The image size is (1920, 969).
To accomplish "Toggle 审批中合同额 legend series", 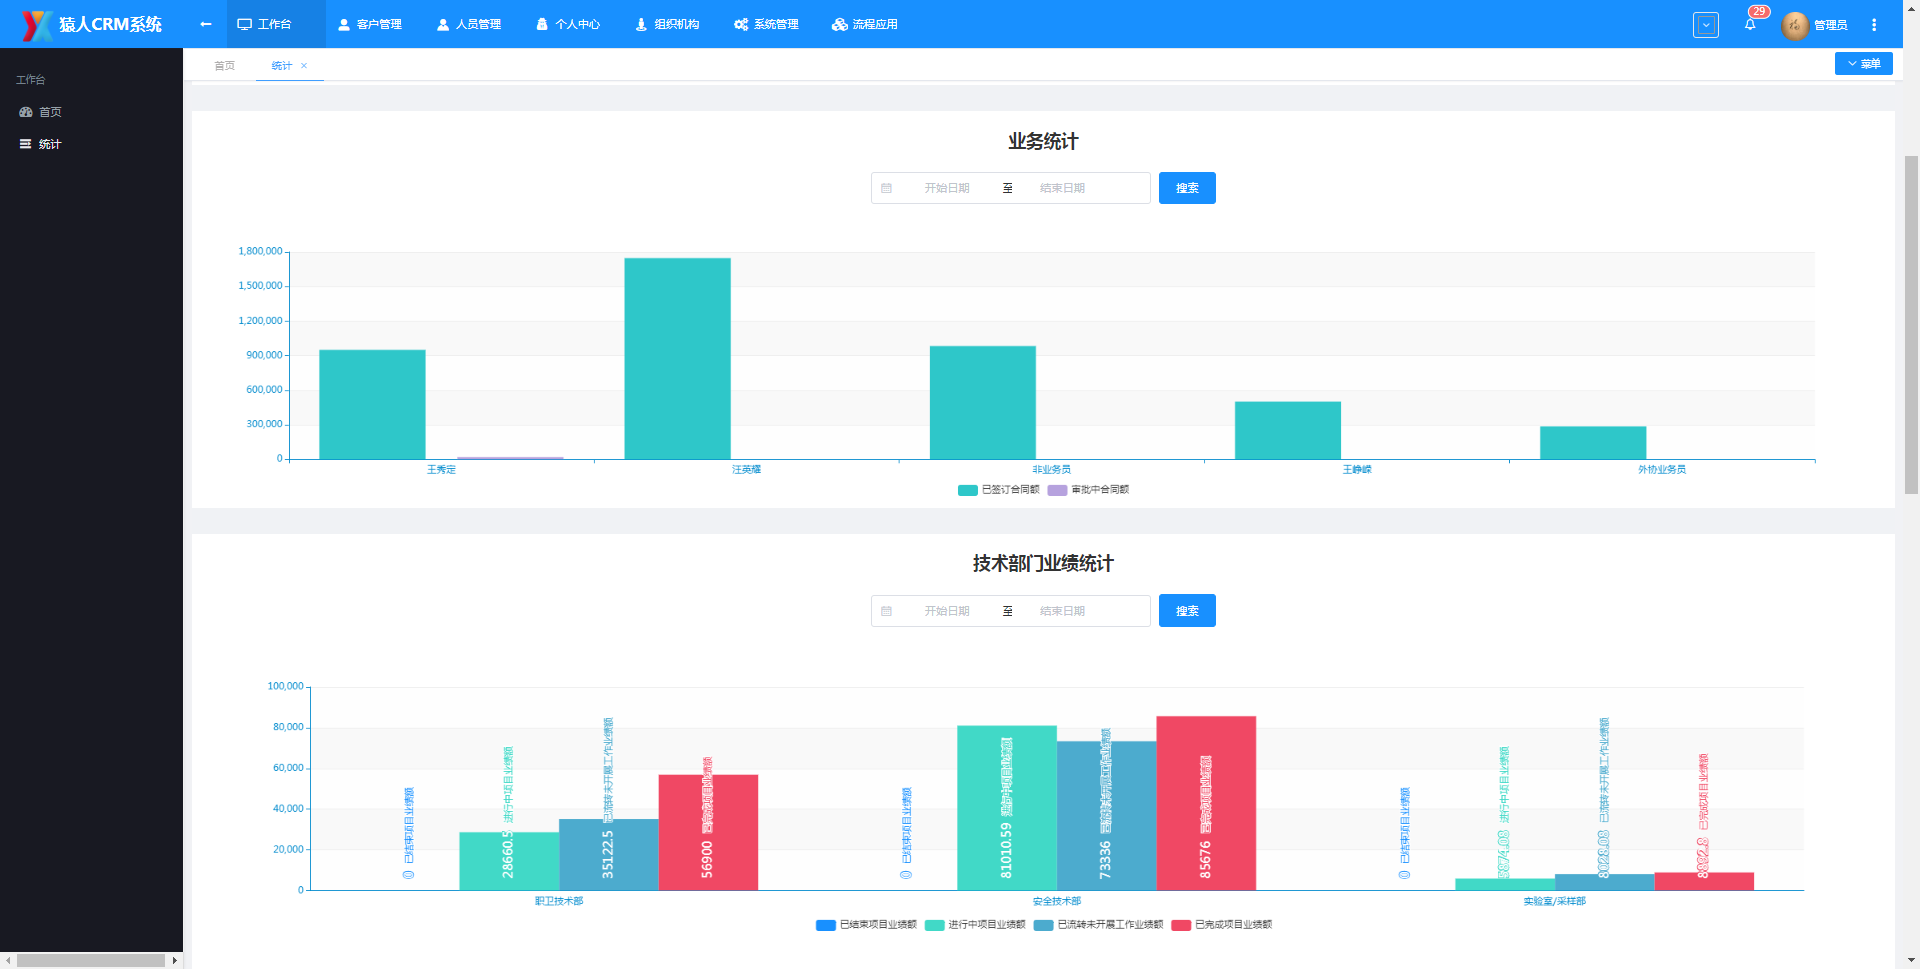I will (1088, 490).
